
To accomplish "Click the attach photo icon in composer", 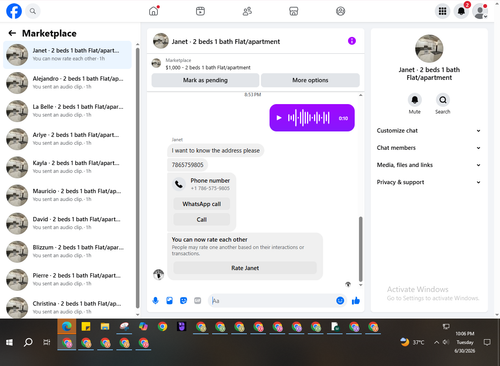I will pos(169,301).
